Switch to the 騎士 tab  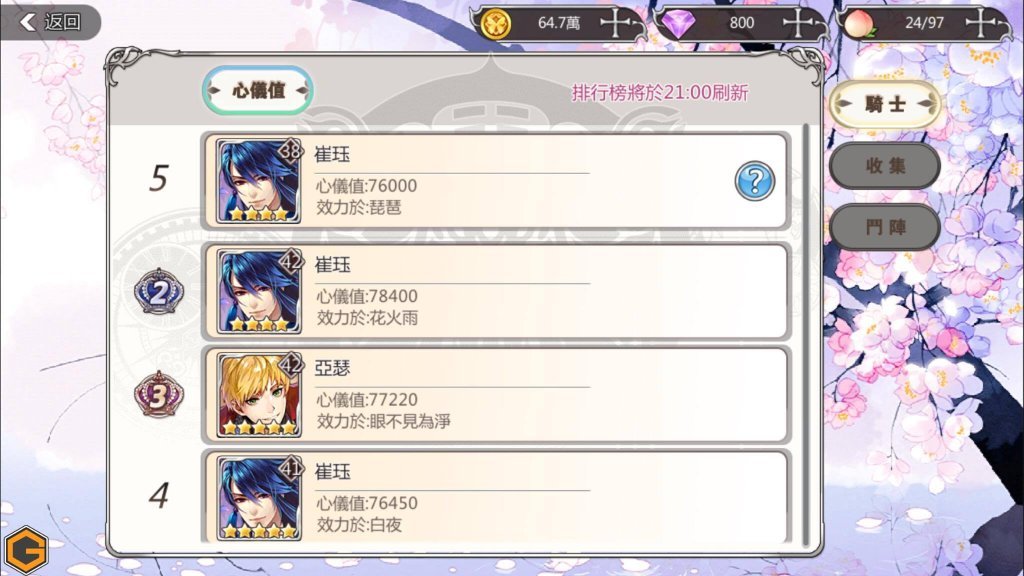885,104
